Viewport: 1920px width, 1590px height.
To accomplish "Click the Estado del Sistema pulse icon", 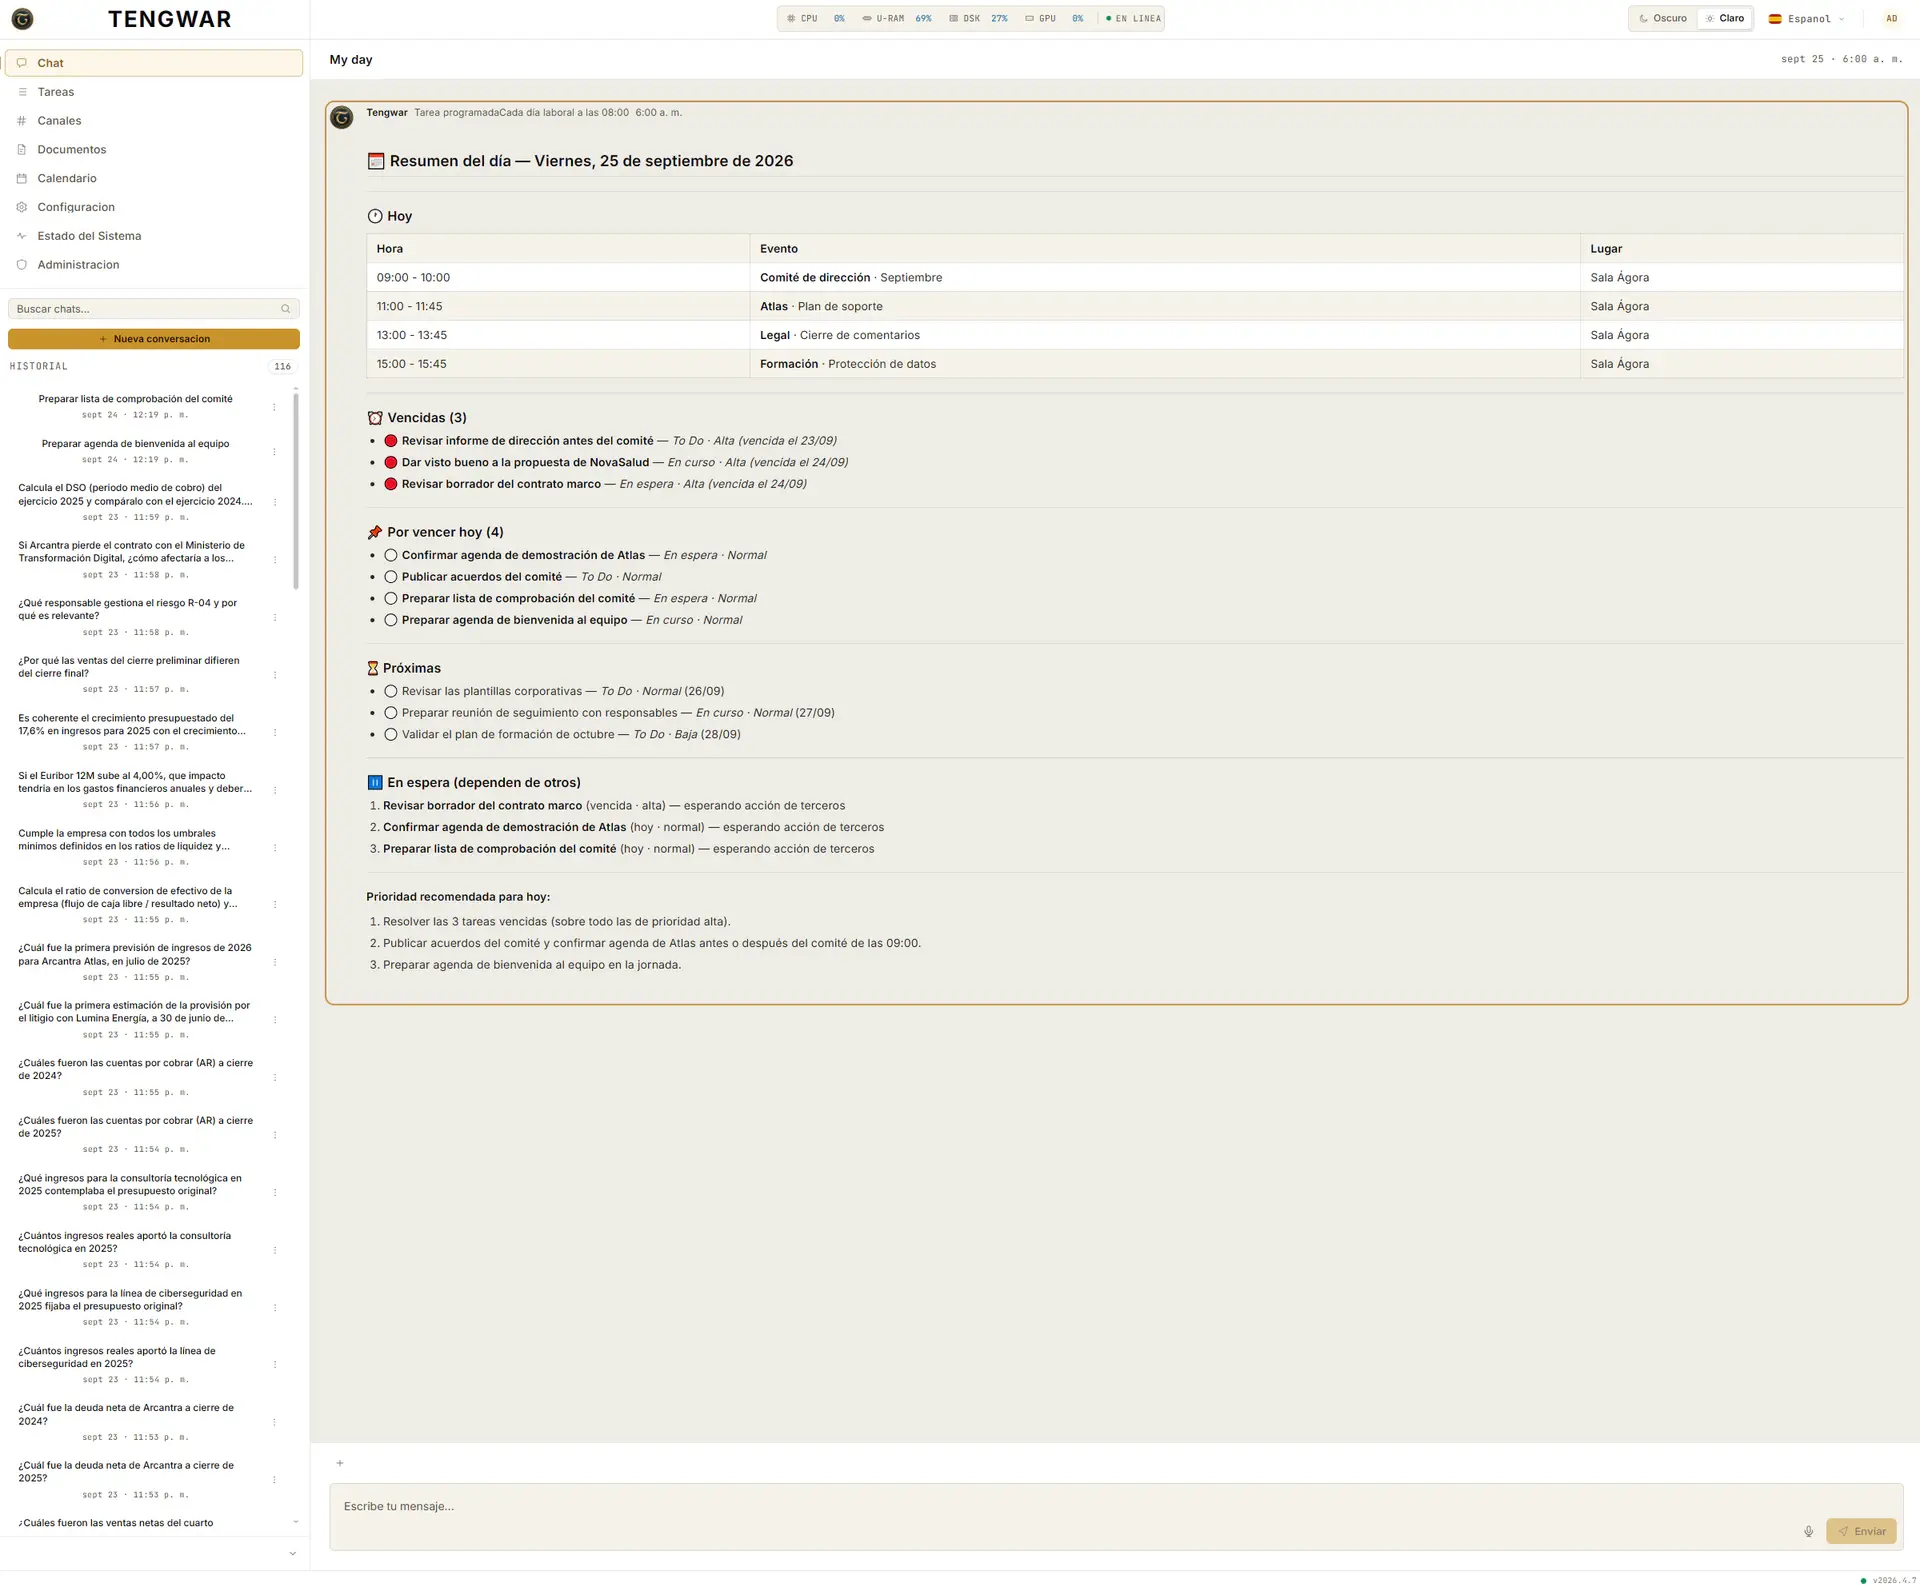I will pos(22,236).
